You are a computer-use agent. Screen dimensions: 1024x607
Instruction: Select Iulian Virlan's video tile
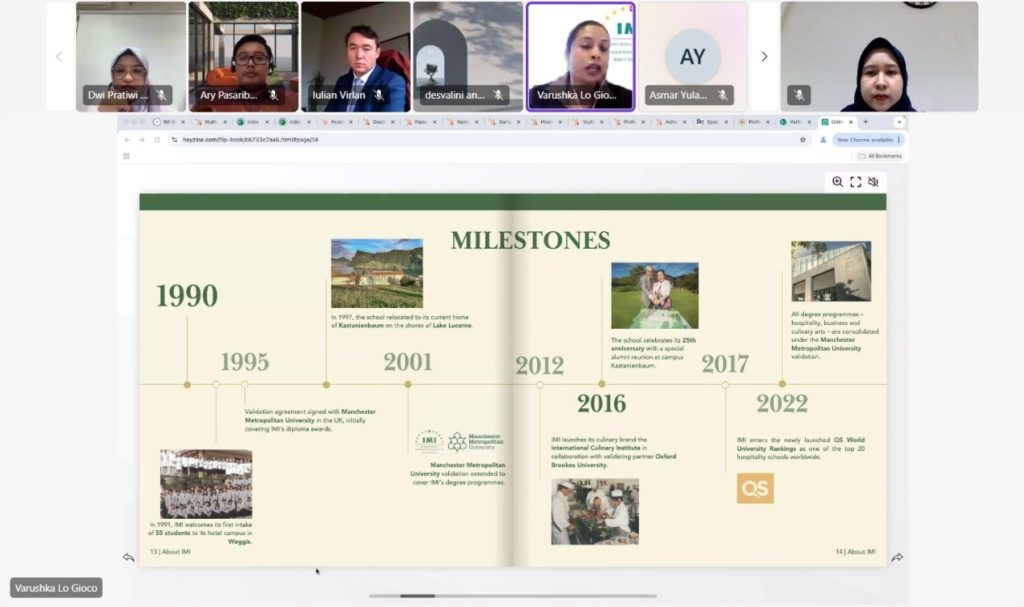pos(356,57)
